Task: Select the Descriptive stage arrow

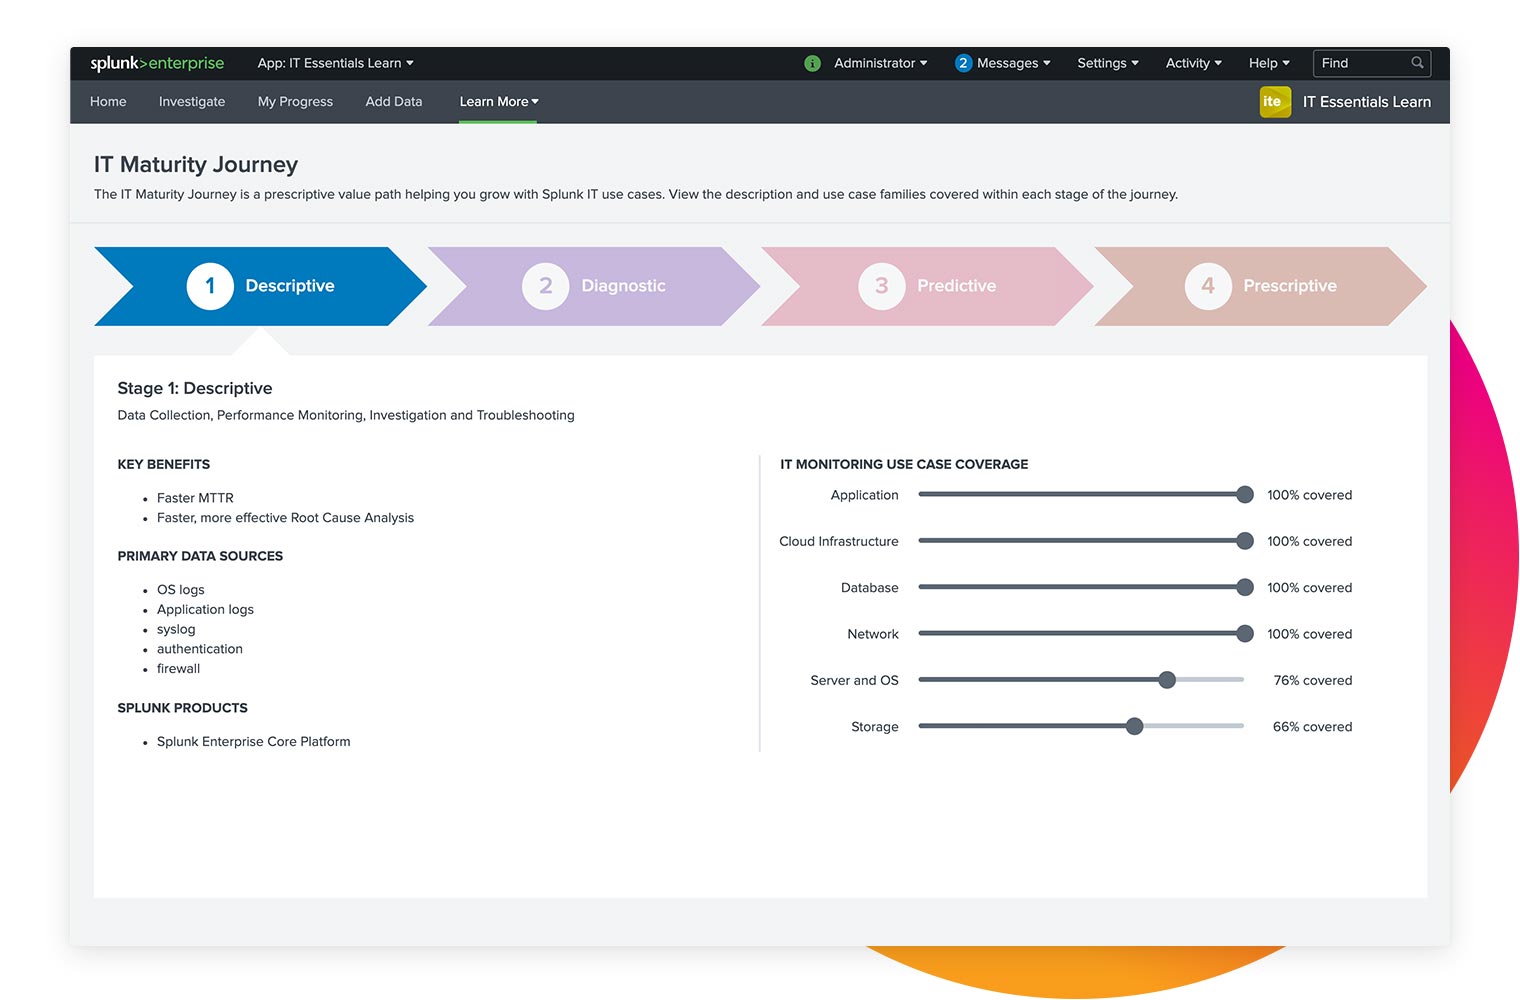Action: [260, 286]
